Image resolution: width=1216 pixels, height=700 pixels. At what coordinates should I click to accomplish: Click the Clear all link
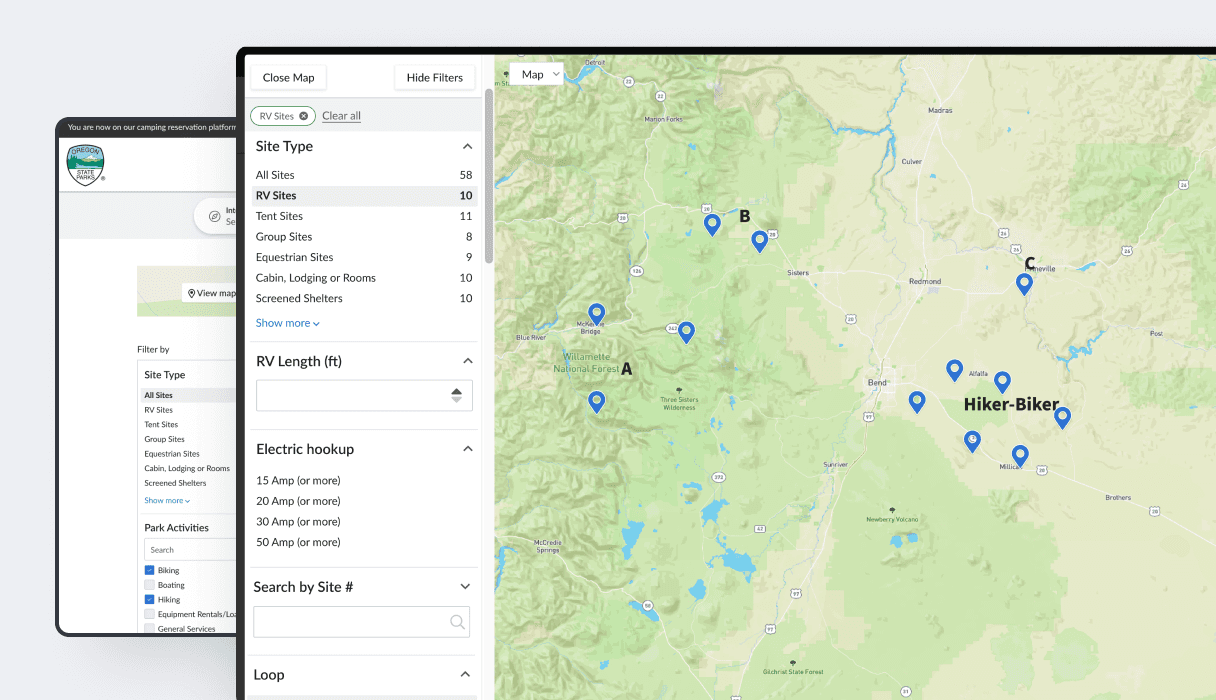click(x=342, y=116)
